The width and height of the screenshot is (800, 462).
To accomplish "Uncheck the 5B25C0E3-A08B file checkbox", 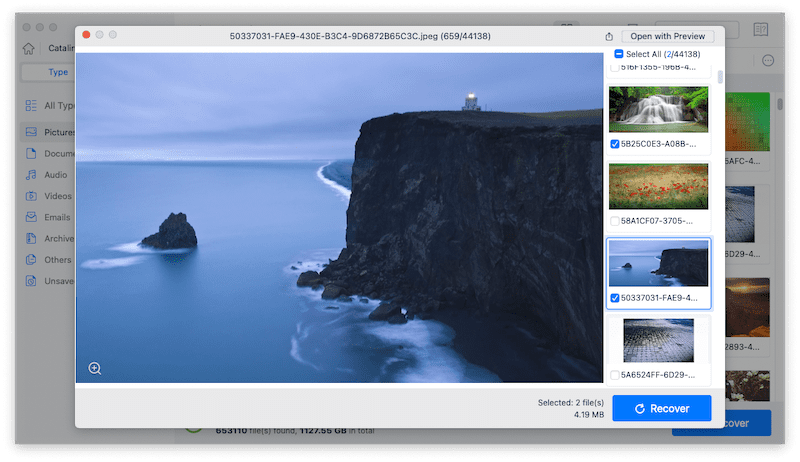I will point(615,144).
